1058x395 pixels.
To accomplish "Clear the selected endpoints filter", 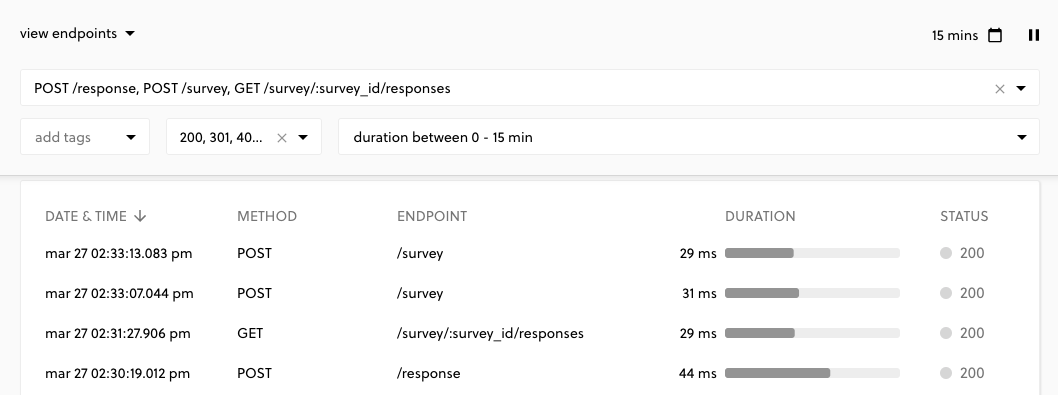I will tap(1000, 88).
